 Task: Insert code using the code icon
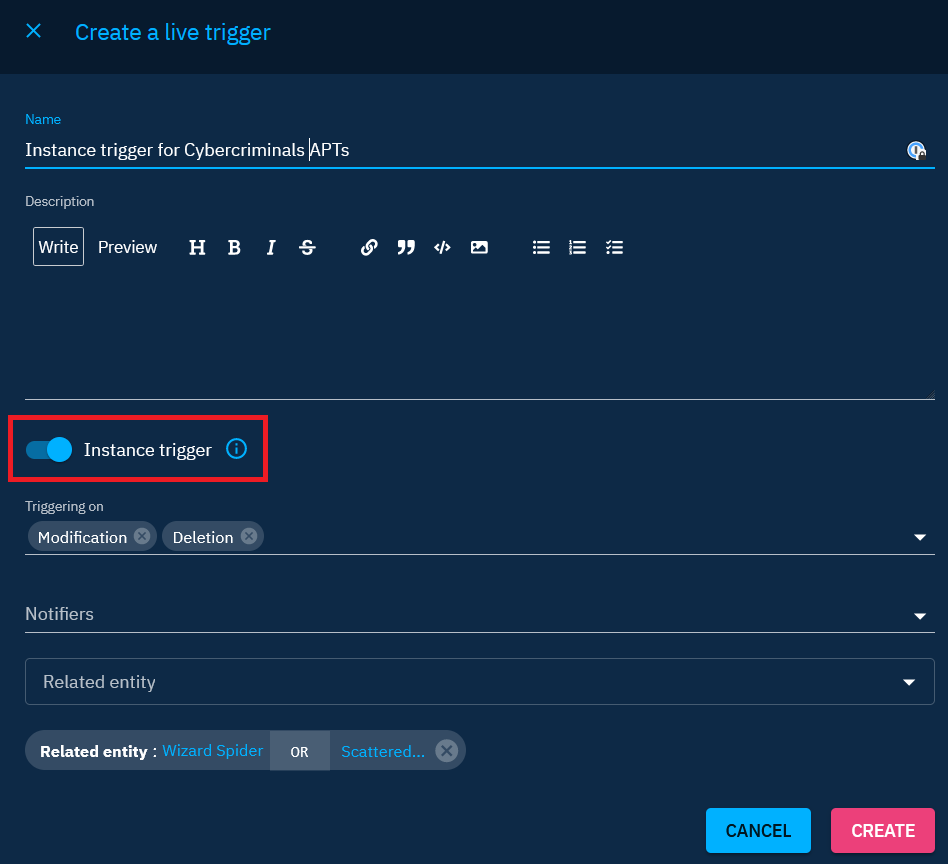pos(442,247)
